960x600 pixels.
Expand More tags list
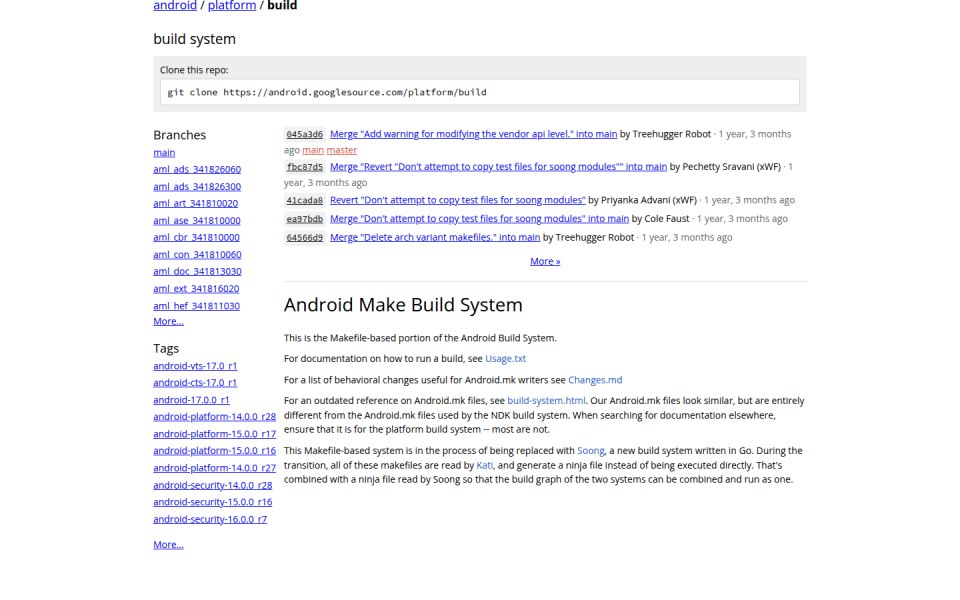click(168, 545)
